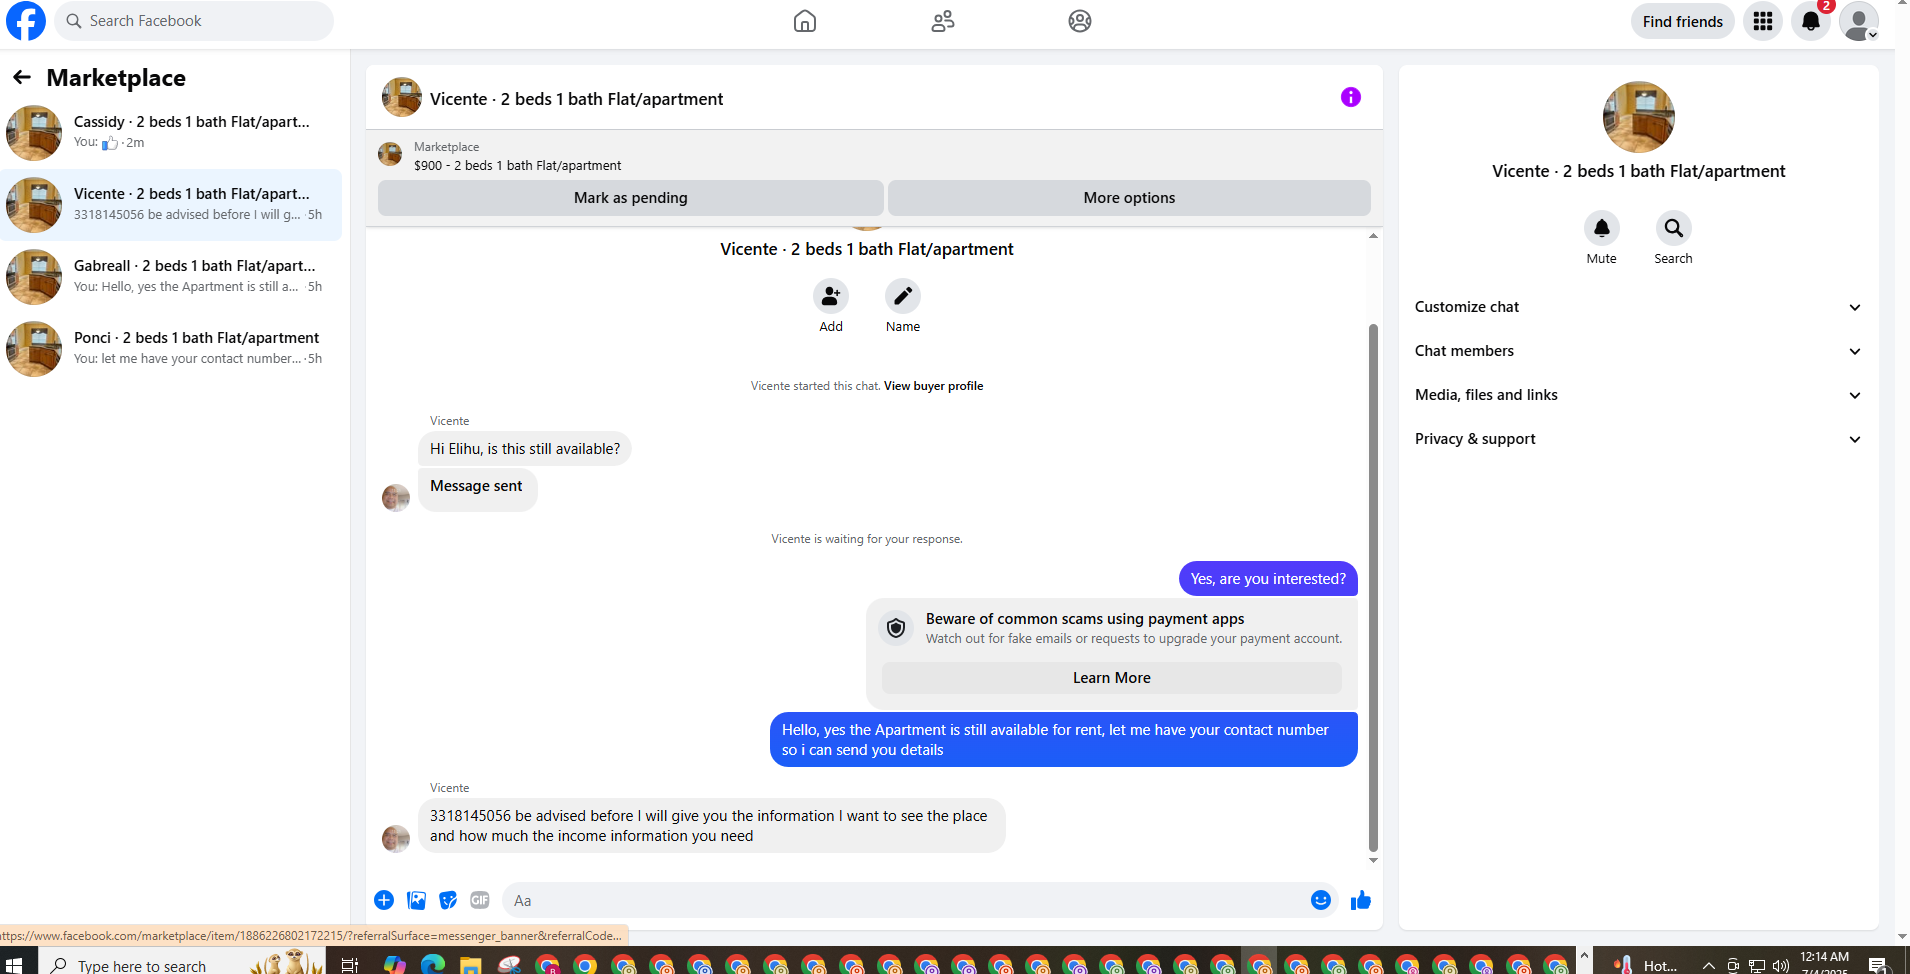1910x974 pixels.
Task: Click Mark as pending button
Action: pyautogui.click(x=631, y=198)
